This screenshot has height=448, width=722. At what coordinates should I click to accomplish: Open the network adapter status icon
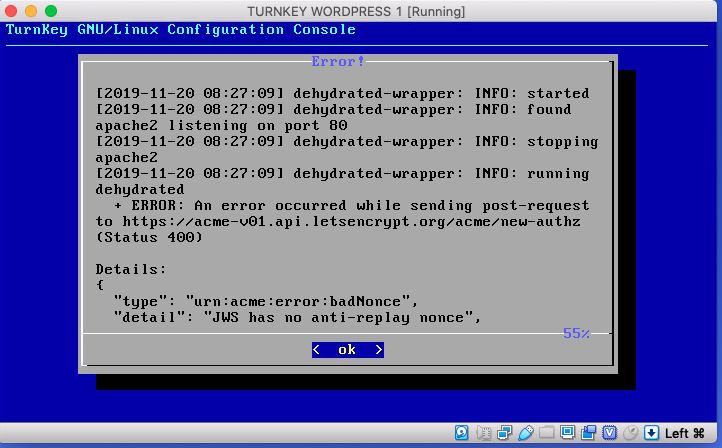(x=504, y=433)
